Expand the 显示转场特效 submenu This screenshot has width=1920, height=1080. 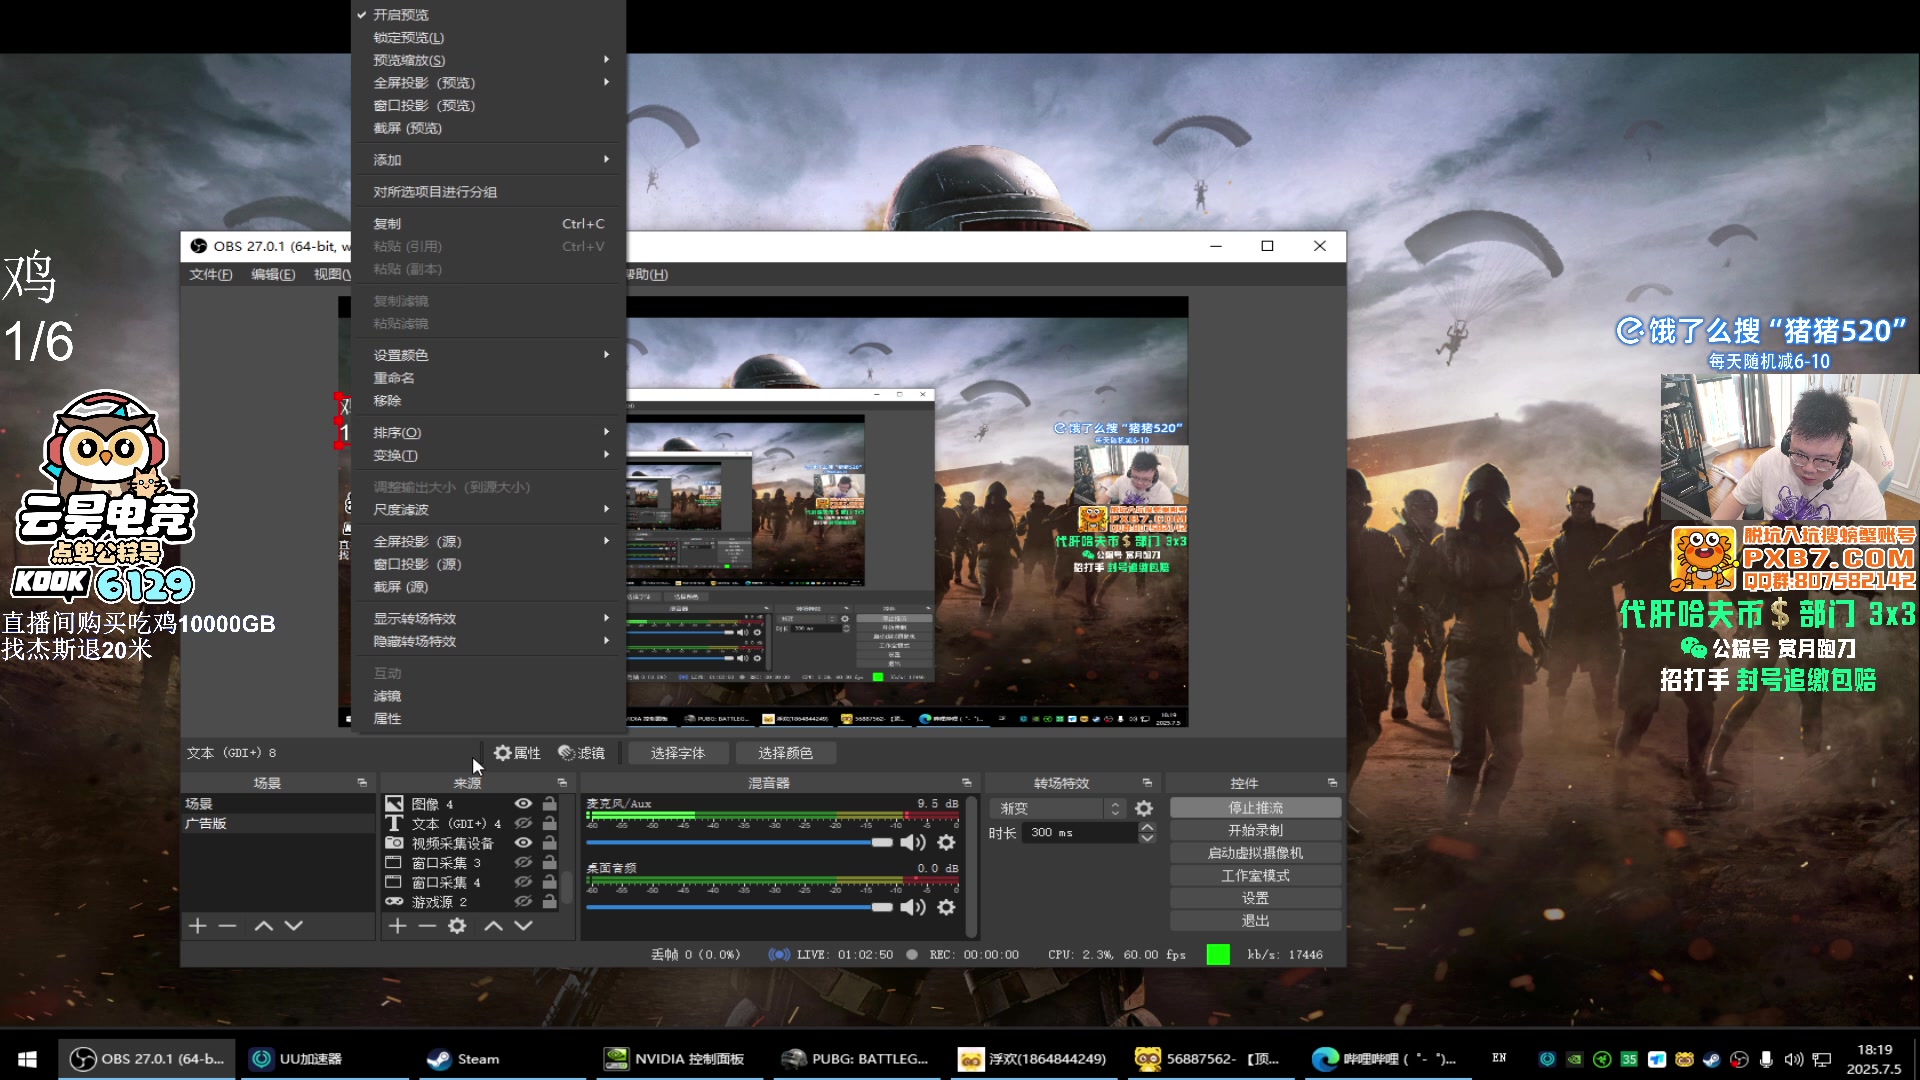coord(488,619)
